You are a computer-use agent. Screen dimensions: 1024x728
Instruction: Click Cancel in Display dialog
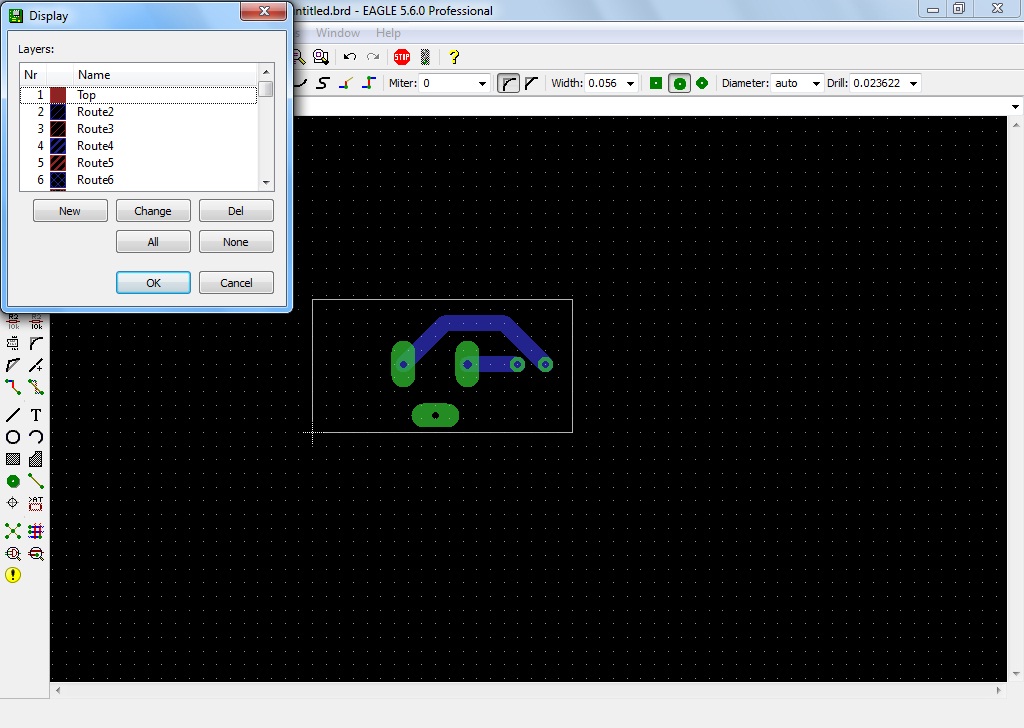tap(236, 283)
